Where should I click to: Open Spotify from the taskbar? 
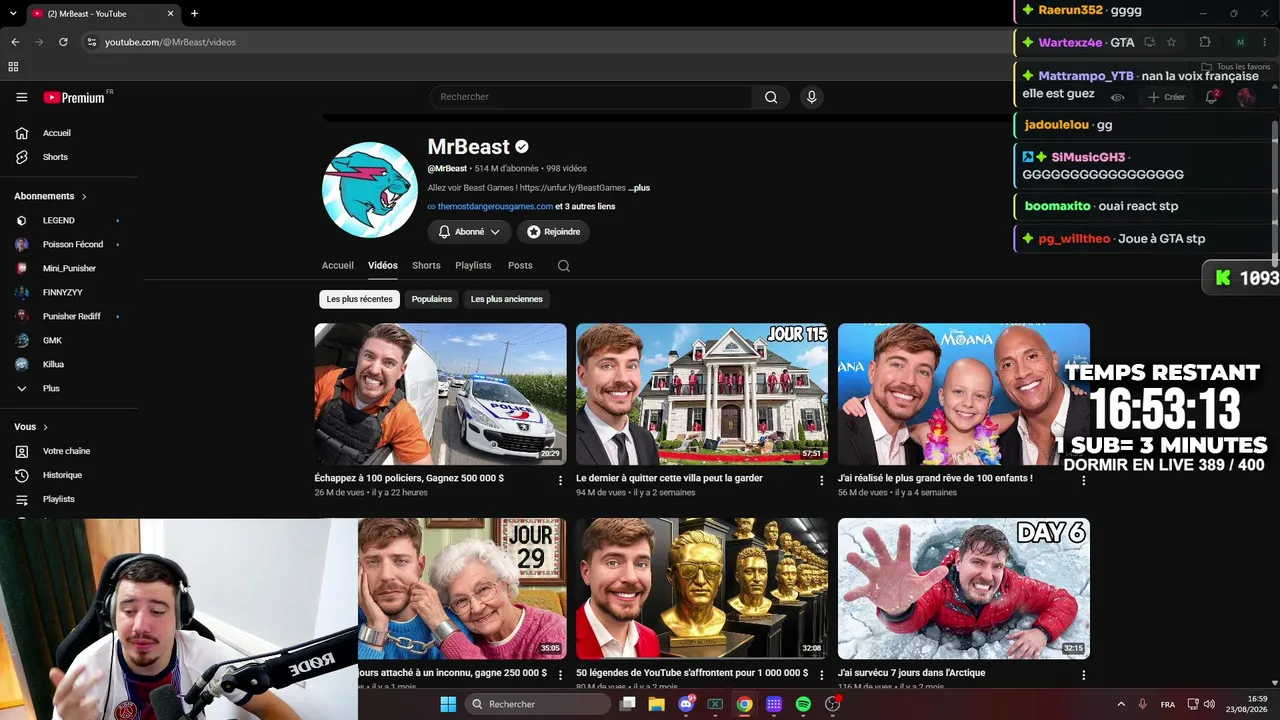(x=803, y=704)
